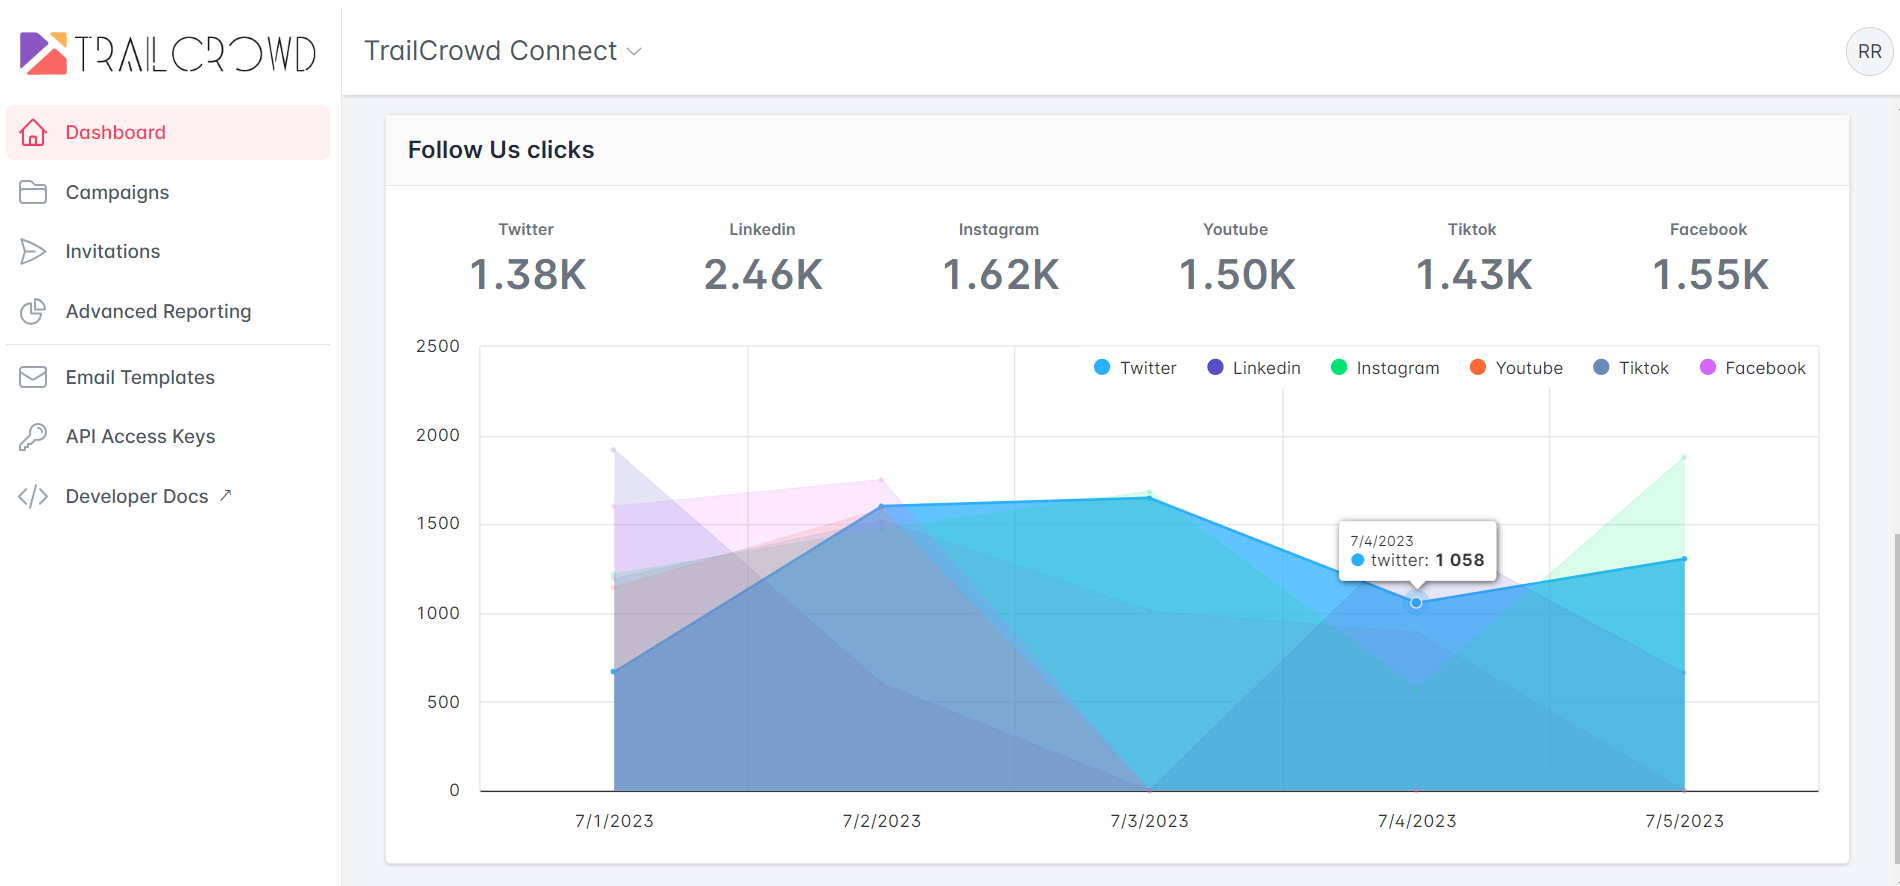This screenshot has height=886, width=1900.
Task: Click the Dashboard home icon
Action: pyautogui.click(x=33, y=132)
